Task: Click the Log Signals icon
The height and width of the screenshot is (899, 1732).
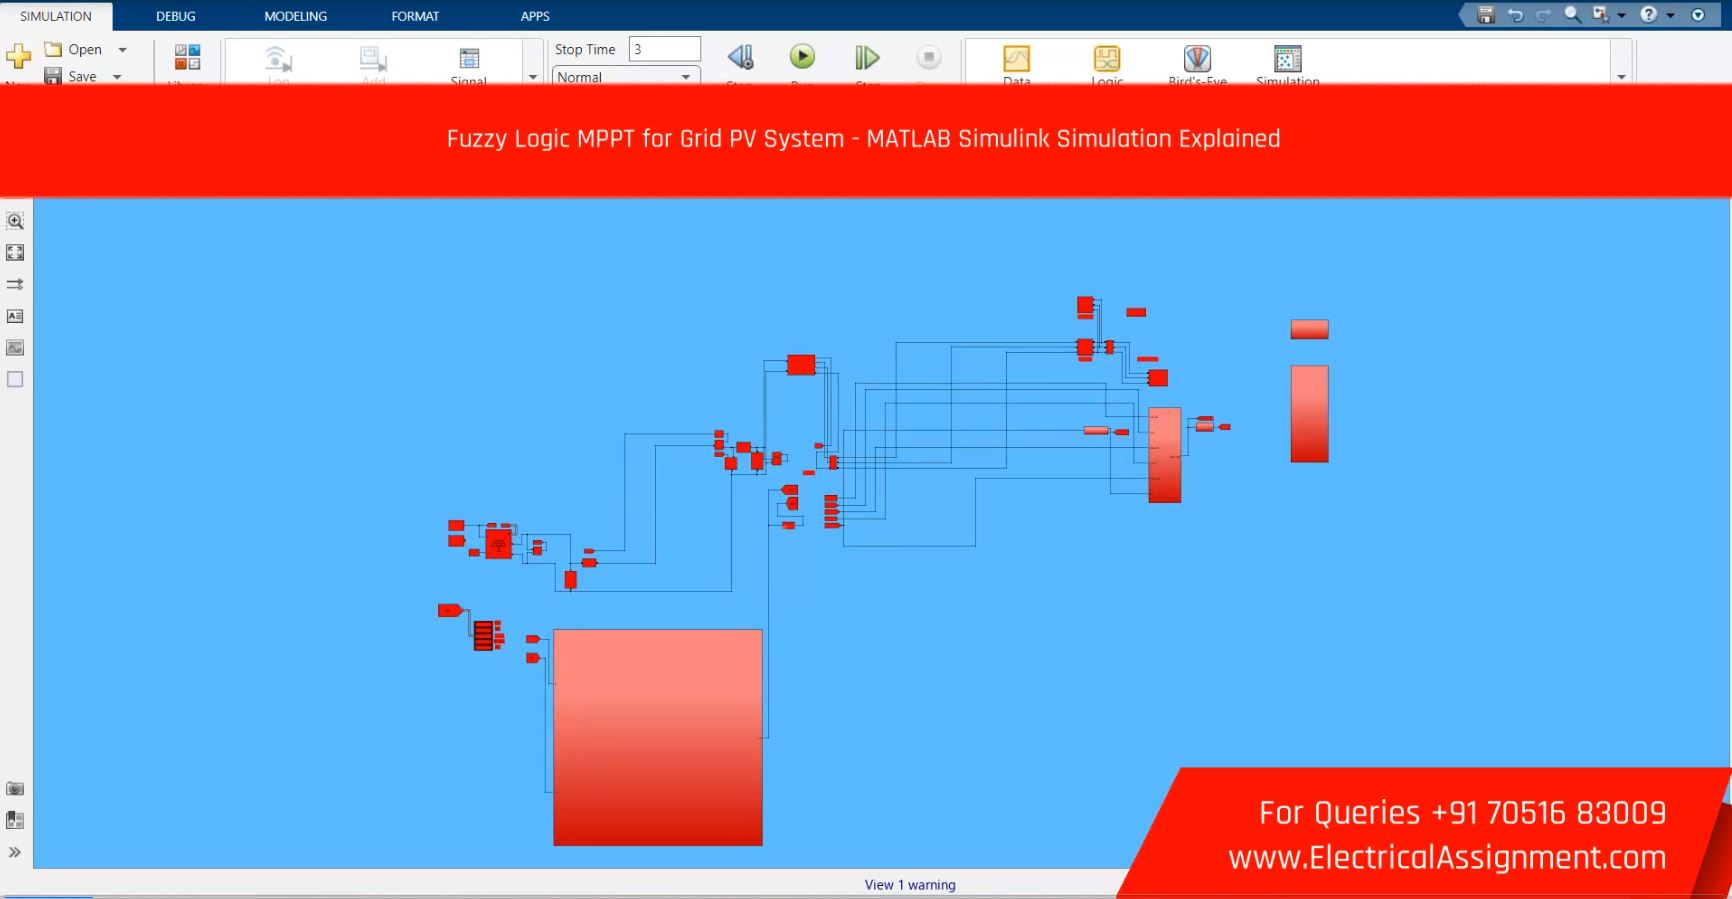Action: pos(279,58)
